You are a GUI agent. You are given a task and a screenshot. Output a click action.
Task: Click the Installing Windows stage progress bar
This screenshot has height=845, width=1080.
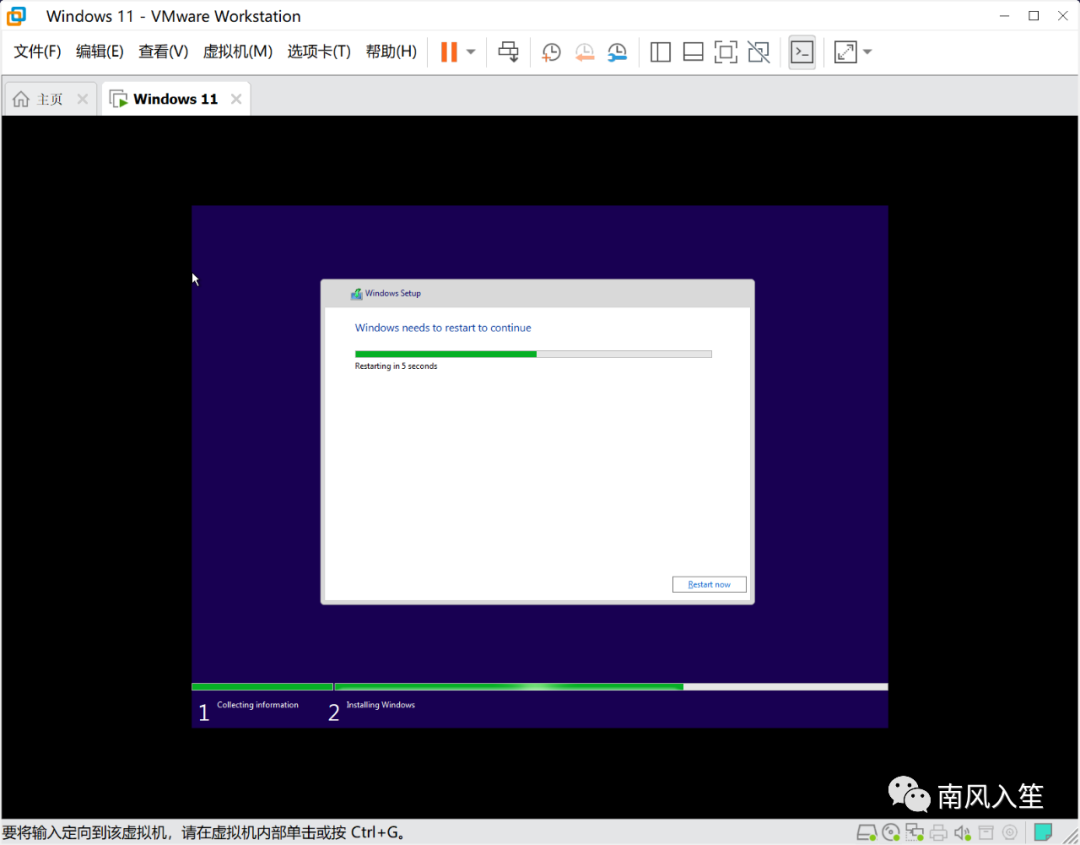point(611,687)
